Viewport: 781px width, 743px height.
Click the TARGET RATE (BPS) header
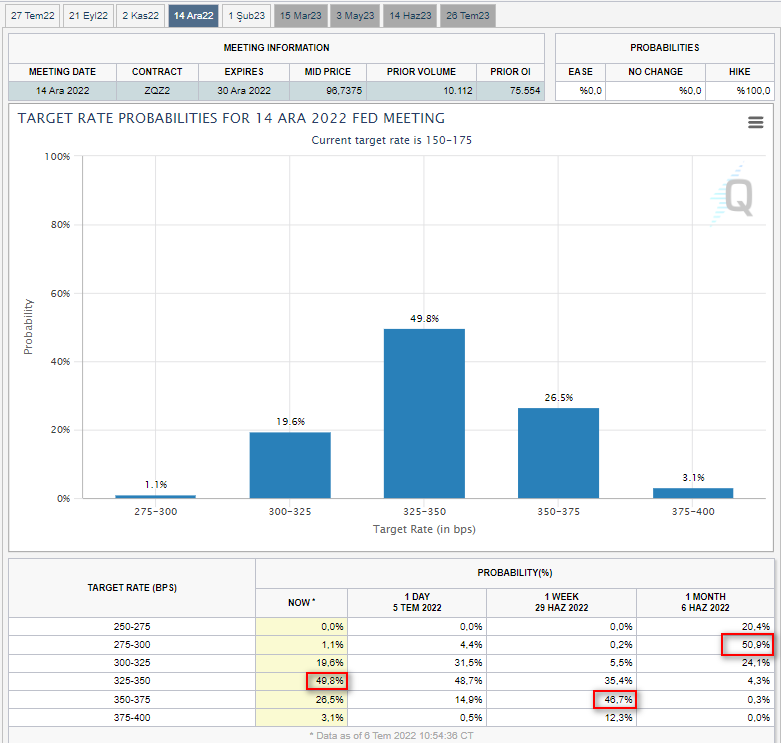coord(132,588)
